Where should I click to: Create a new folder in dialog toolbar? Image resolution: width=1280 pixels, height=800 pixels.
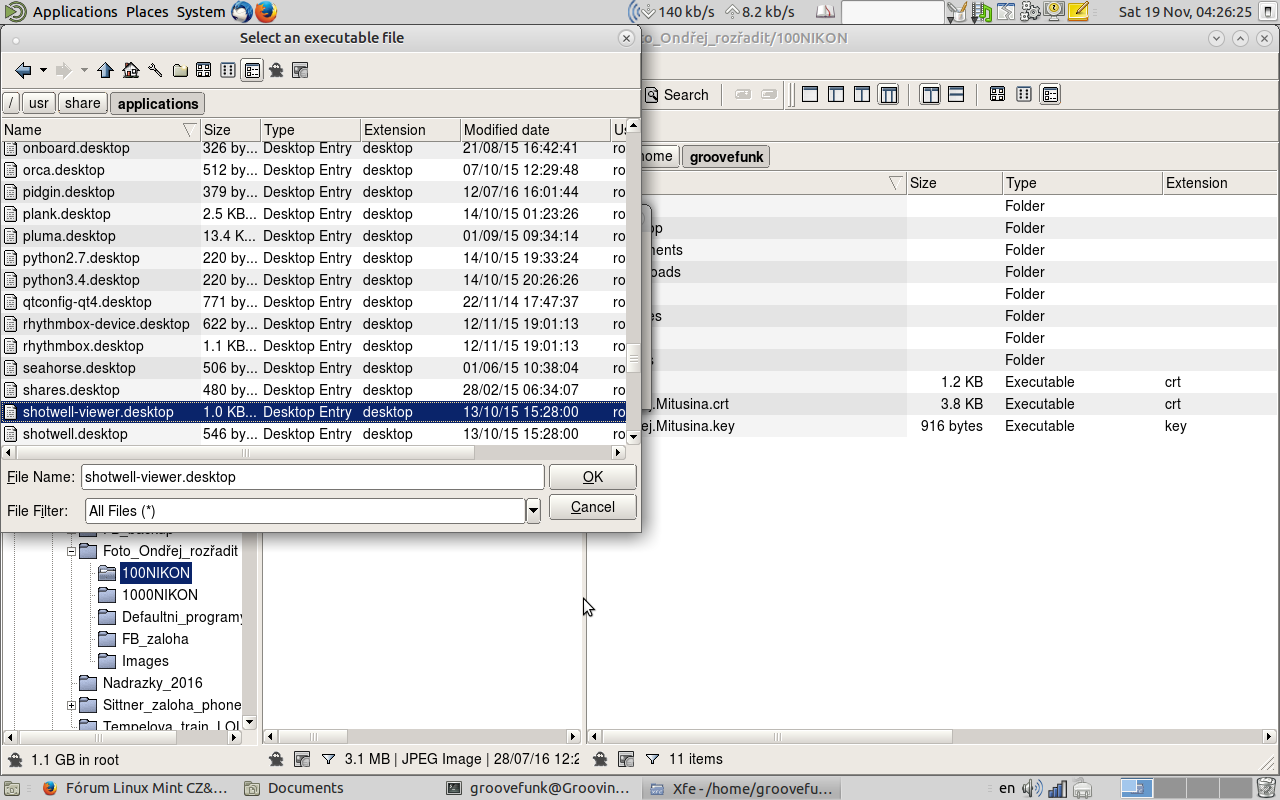180,70
